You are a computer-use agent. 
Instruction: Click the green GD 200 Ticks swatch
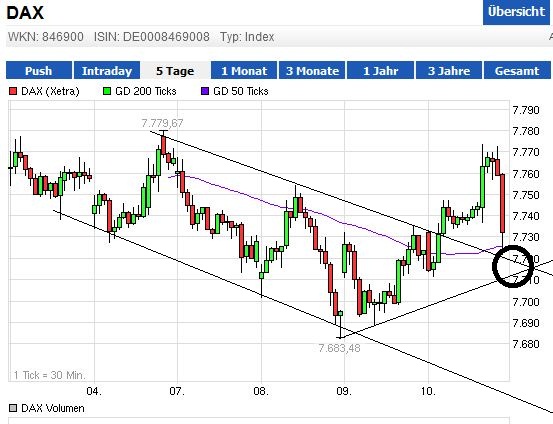click(x=107, y=91)
